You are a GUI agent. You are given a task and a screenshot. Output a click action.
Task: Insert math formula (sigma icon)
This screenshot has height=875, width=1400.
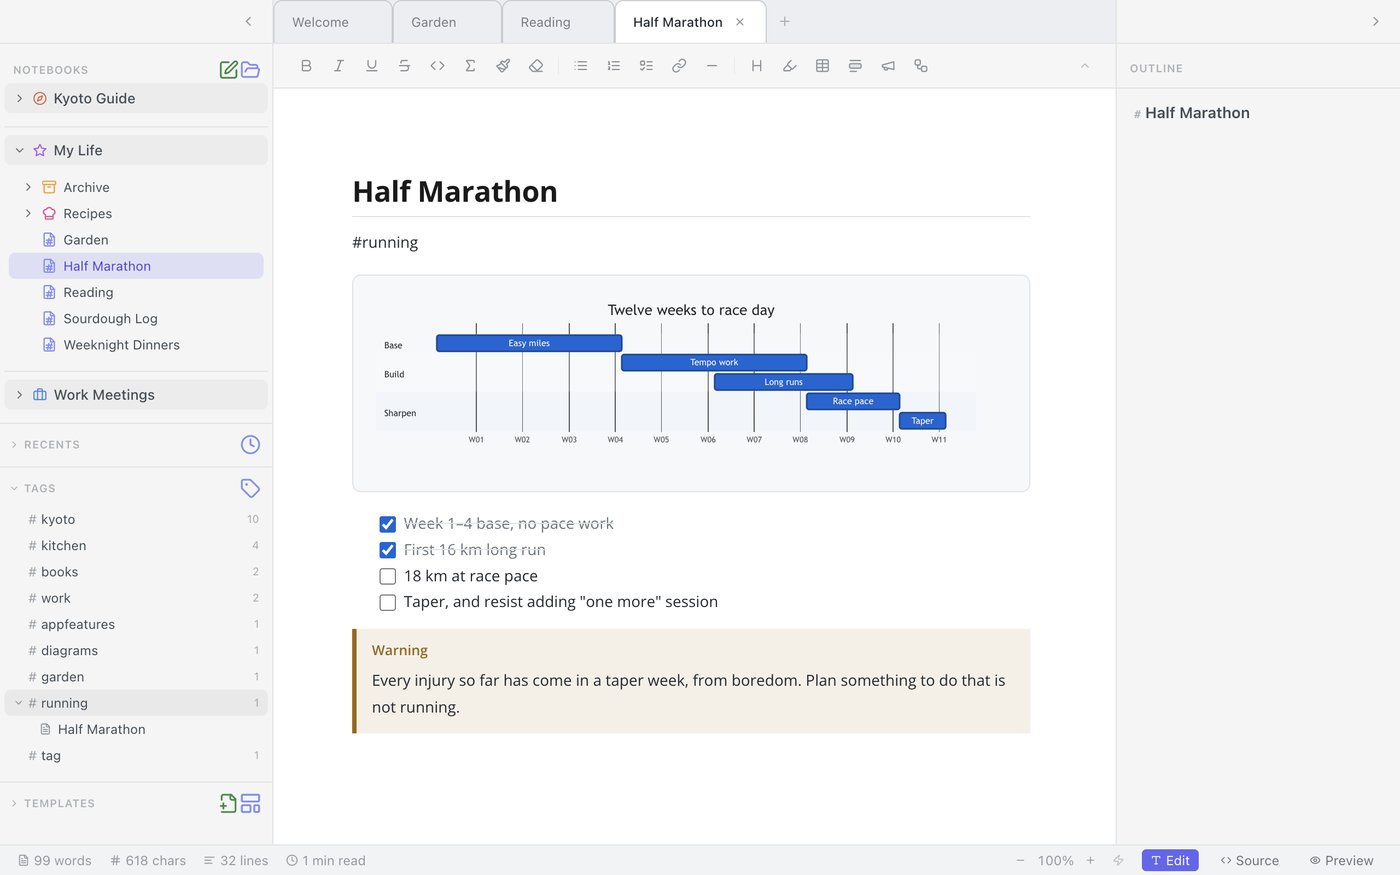tap(470, 66)
